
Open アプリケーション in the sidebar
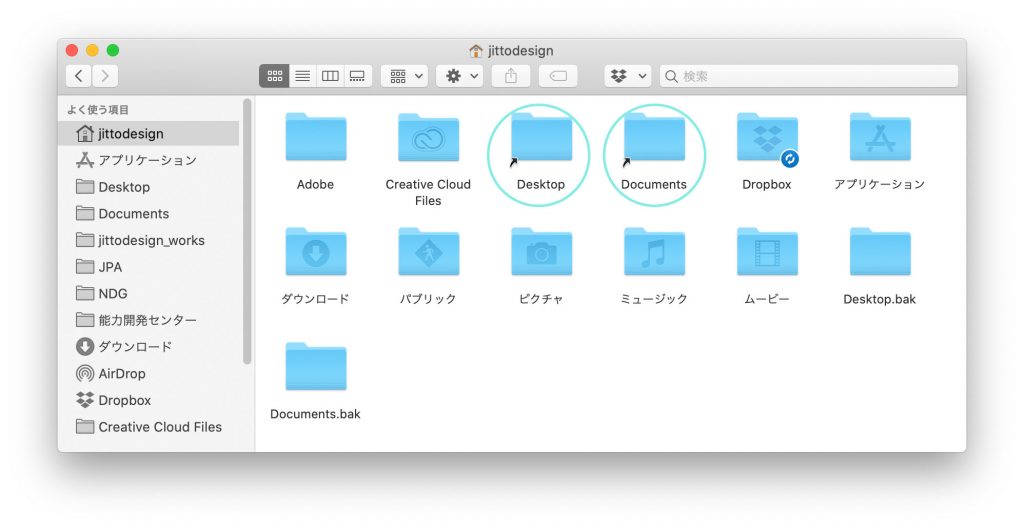coord(149,160)
